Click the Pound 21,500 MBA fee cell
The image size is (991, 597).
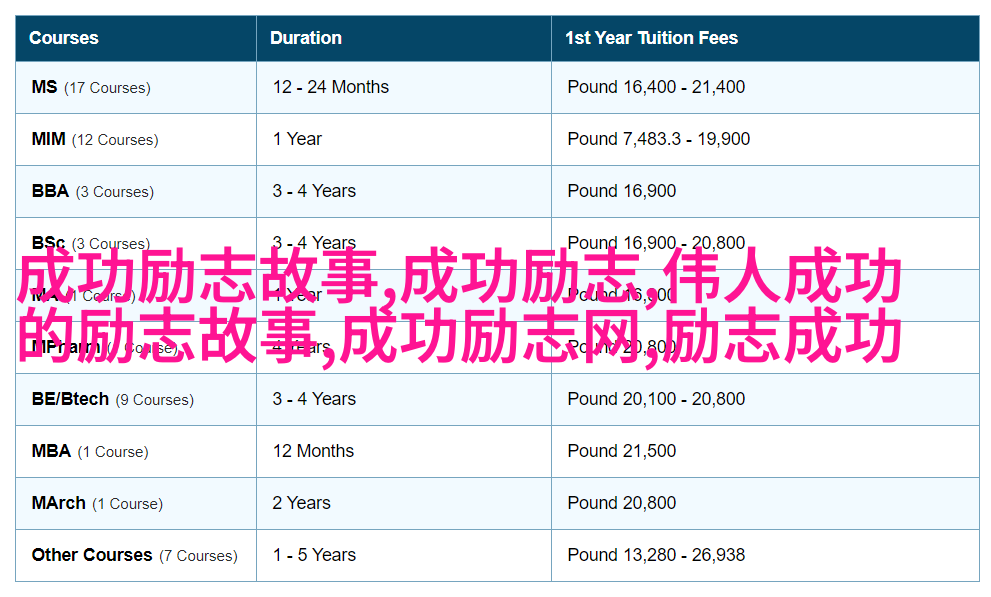coord(621,451)
